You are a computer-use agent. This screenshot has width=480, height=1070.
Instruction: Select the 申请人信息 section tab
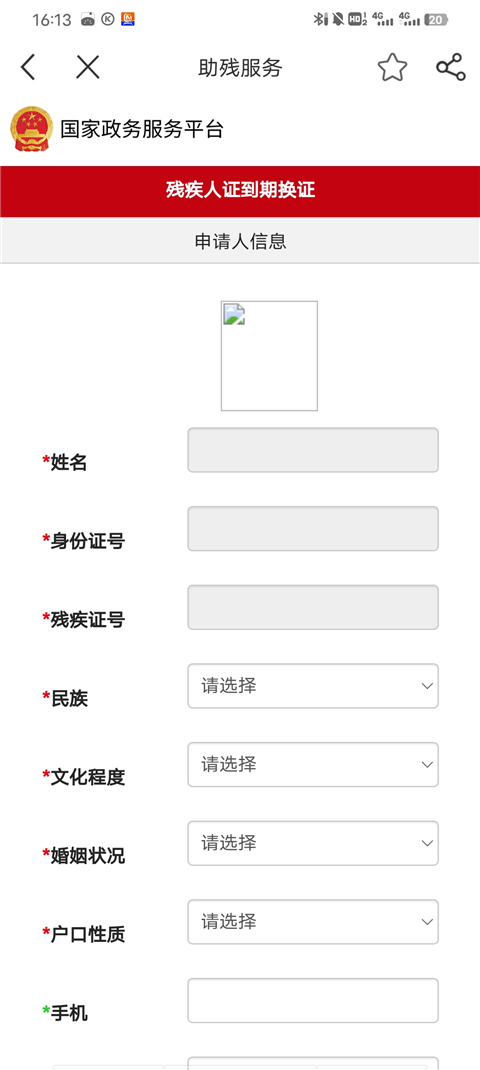click(x=240, y=241)
